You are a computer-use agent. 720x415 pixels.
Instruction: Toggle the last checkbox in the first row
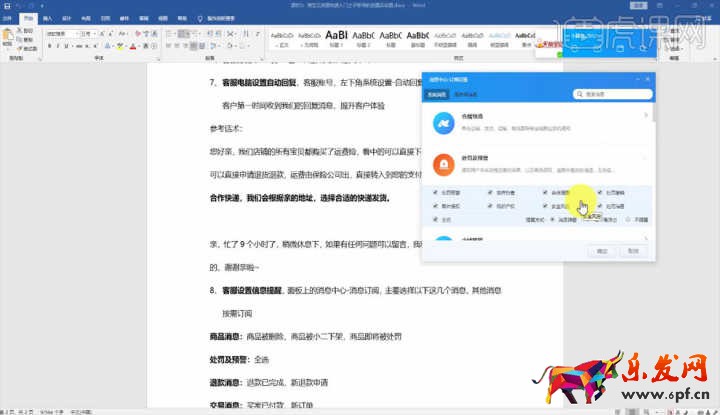(x=599, y=192)
